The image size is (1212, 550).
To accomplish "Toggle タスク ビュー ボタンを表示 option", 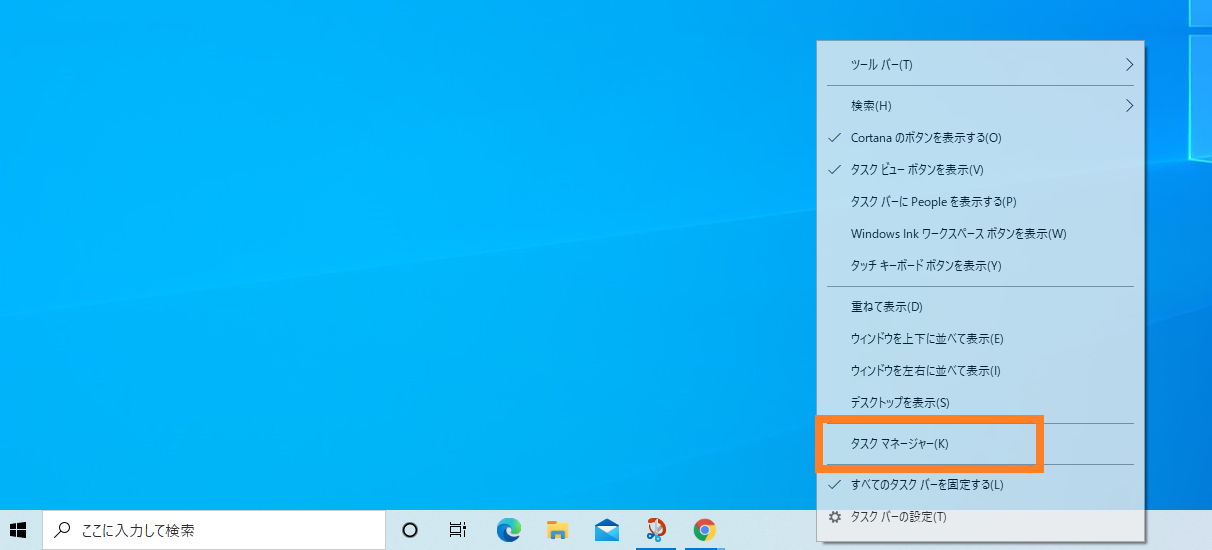I will [x=980, y=169].
